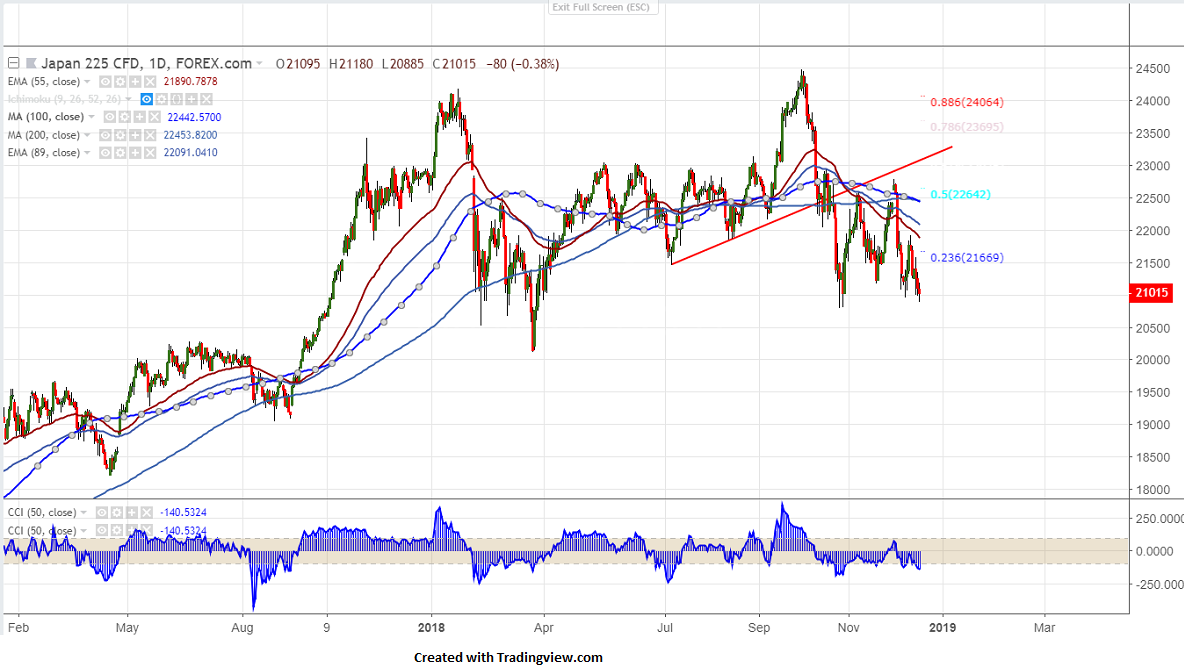This screenshot has width=1184, height=665.
Task: Hide the MA (200, close) indicator
Action: 105,135
